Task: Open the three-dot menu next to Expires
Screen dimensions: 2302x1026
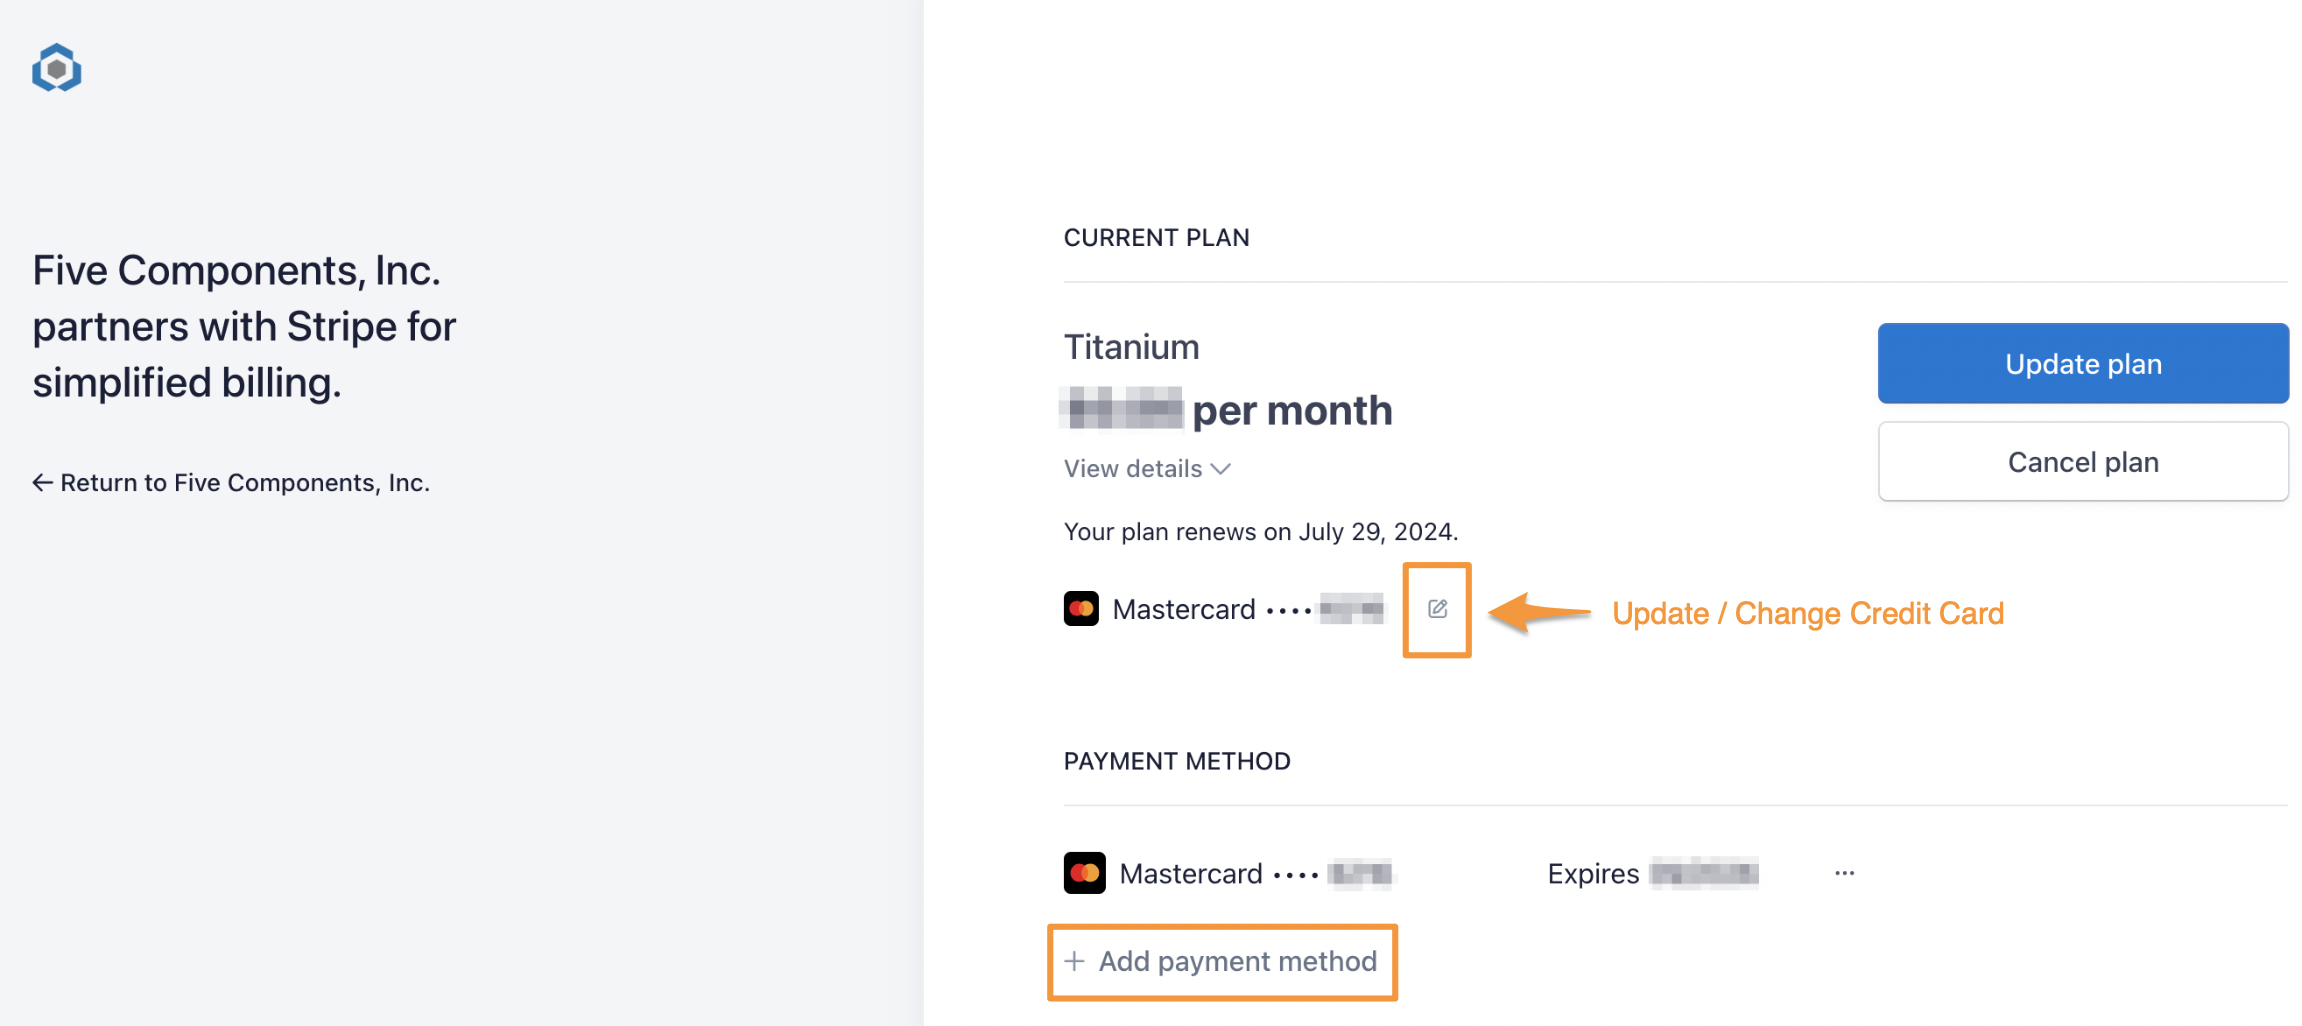Action: pos(1844,873)
